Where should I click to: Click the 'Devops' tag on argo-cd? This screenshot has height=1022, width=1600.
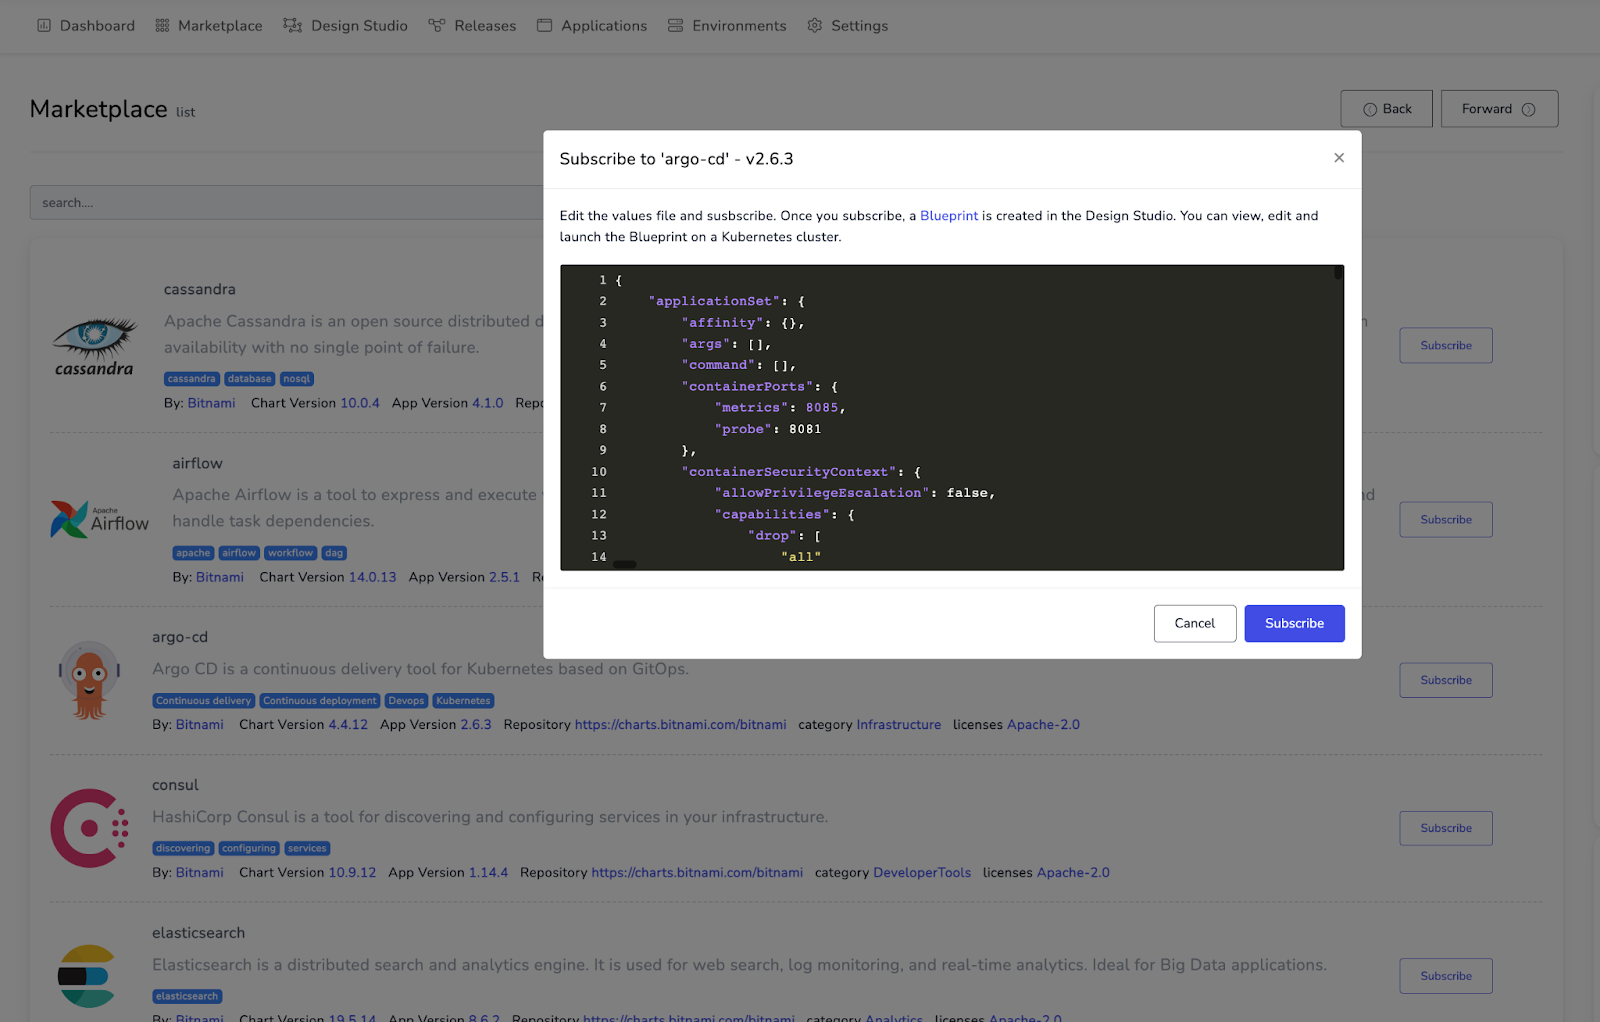point(406,701)
